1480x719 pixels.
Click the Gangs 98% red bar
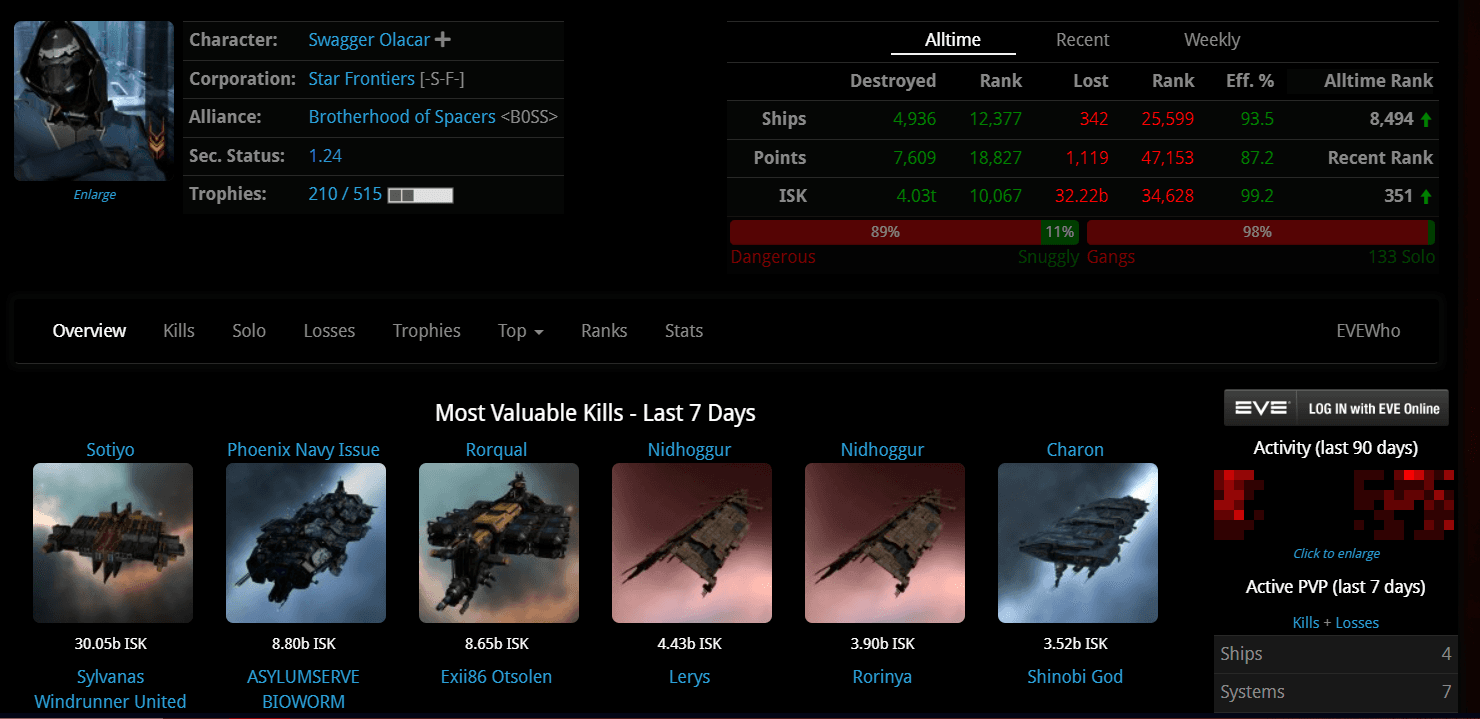[x=1257, y=232]
